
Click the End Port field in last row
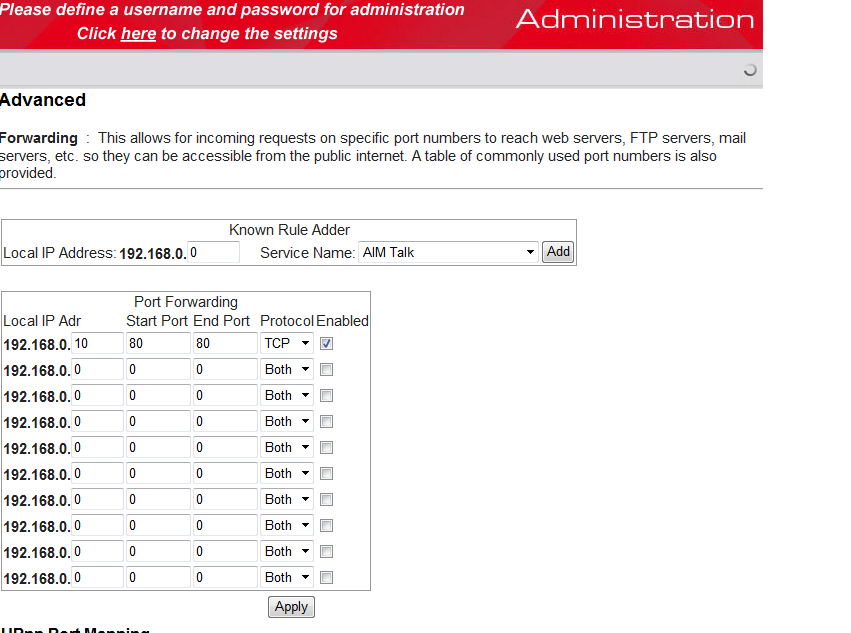[x=225, y=577]
